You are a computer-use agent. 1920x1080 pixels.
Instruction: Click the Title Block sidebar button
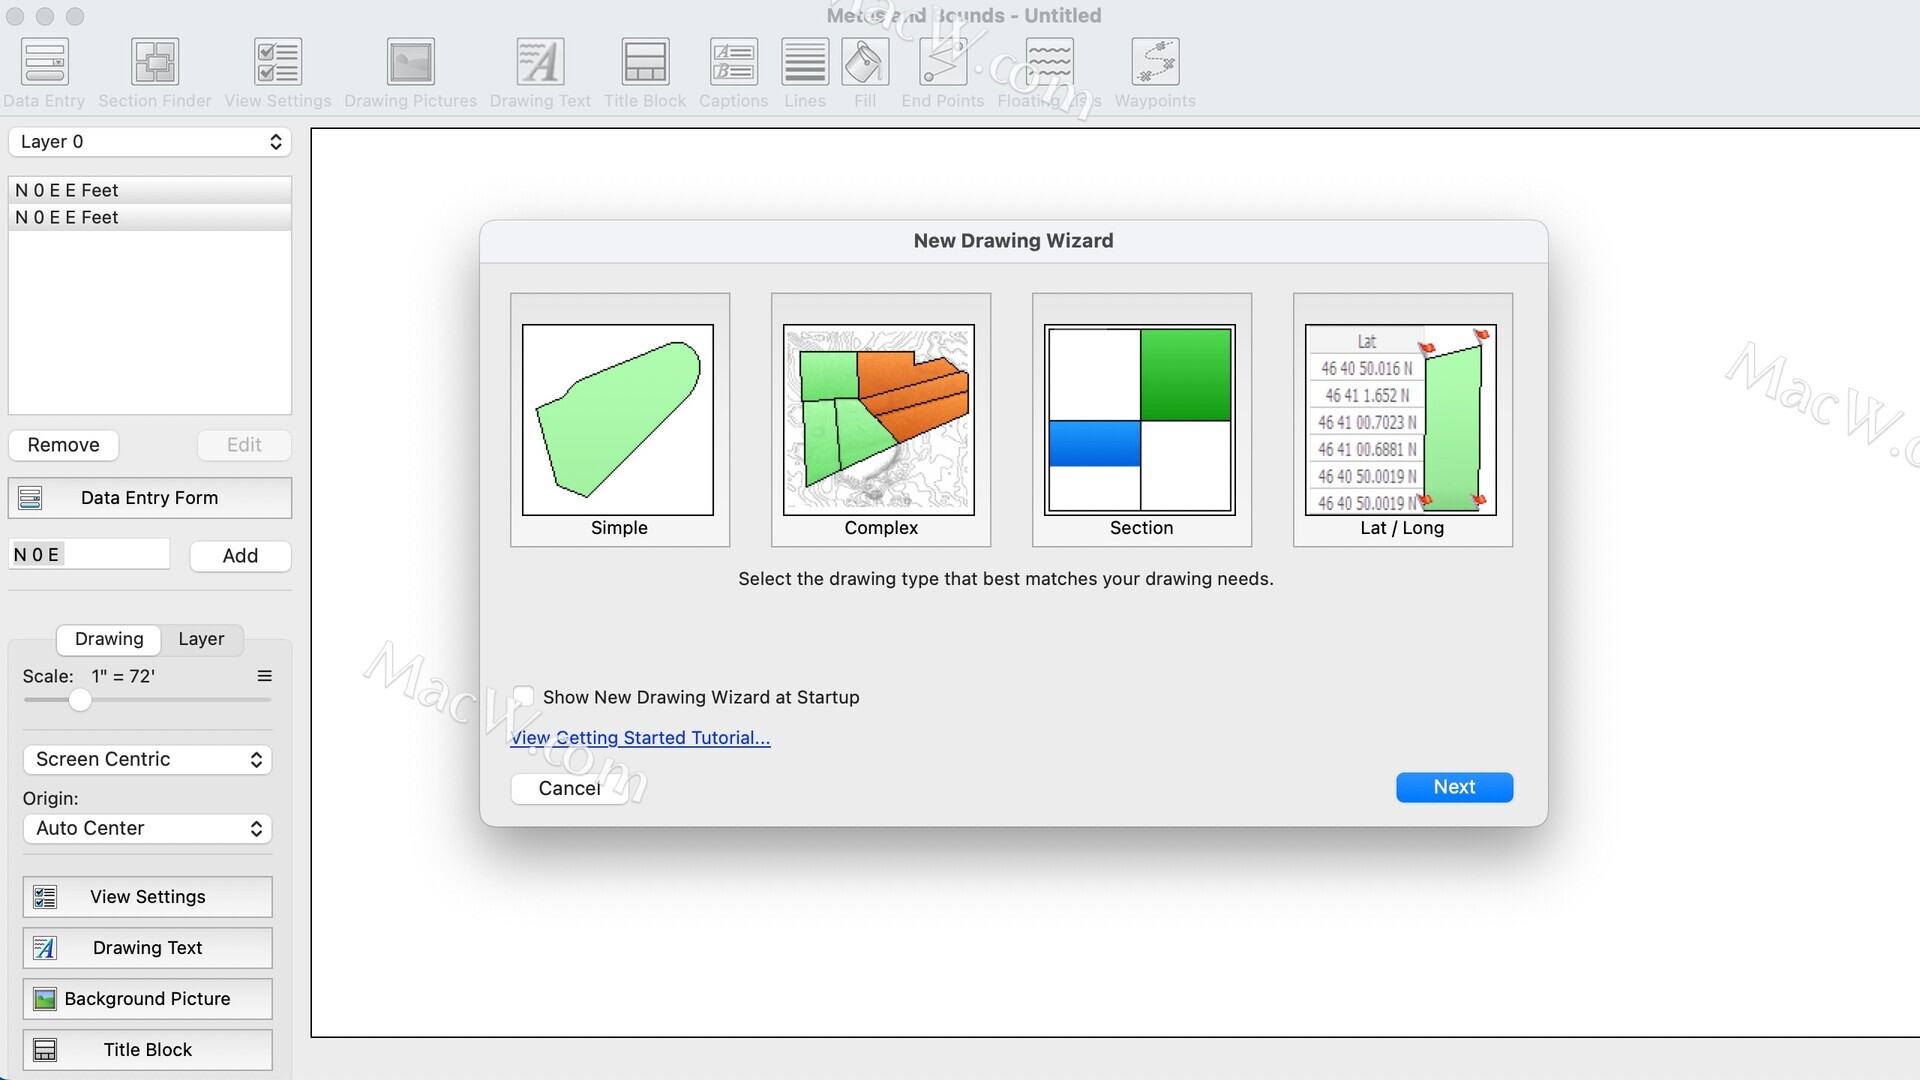click(148, 1050)
